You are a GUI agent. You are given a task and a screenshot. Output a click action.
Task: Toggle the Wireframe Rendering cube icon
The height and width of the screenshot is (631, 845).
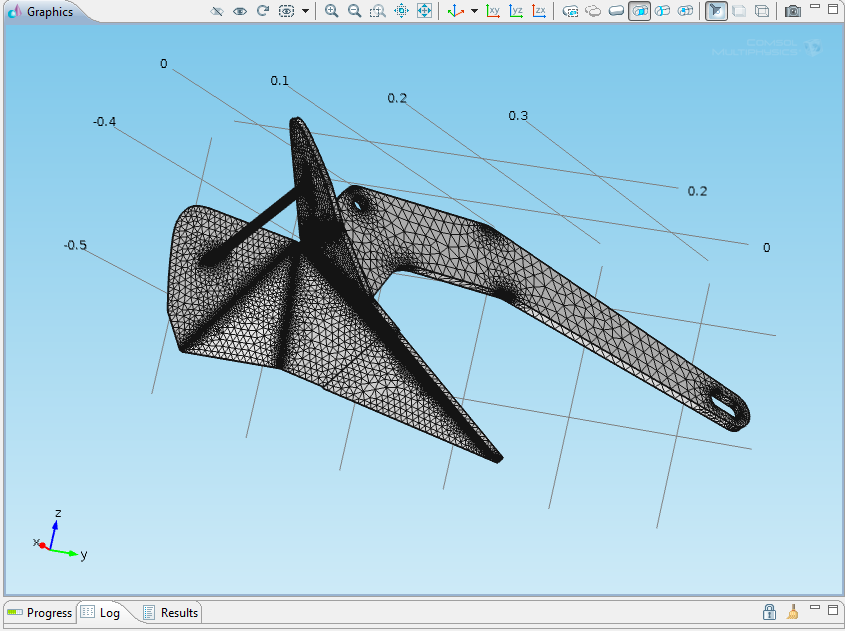click(762, 11)
